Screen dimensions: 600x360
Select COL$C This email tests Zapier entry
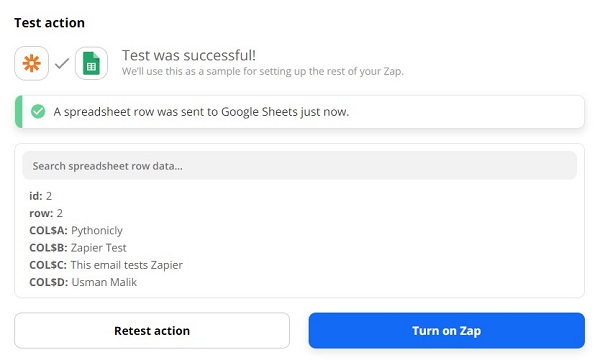click(x=106, y=265)
